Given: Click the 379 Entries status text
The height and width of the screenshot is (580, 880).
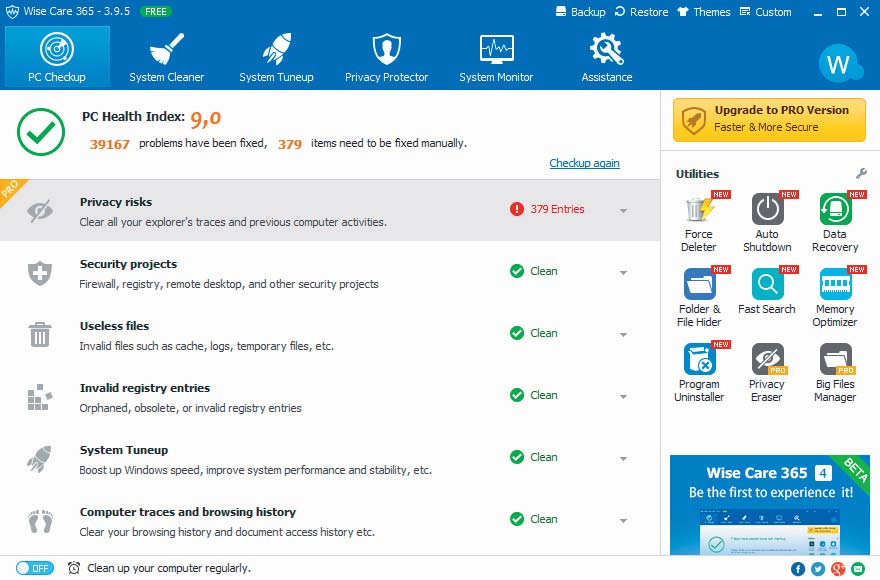Looking at the screenshot, I should coord(557,209).
